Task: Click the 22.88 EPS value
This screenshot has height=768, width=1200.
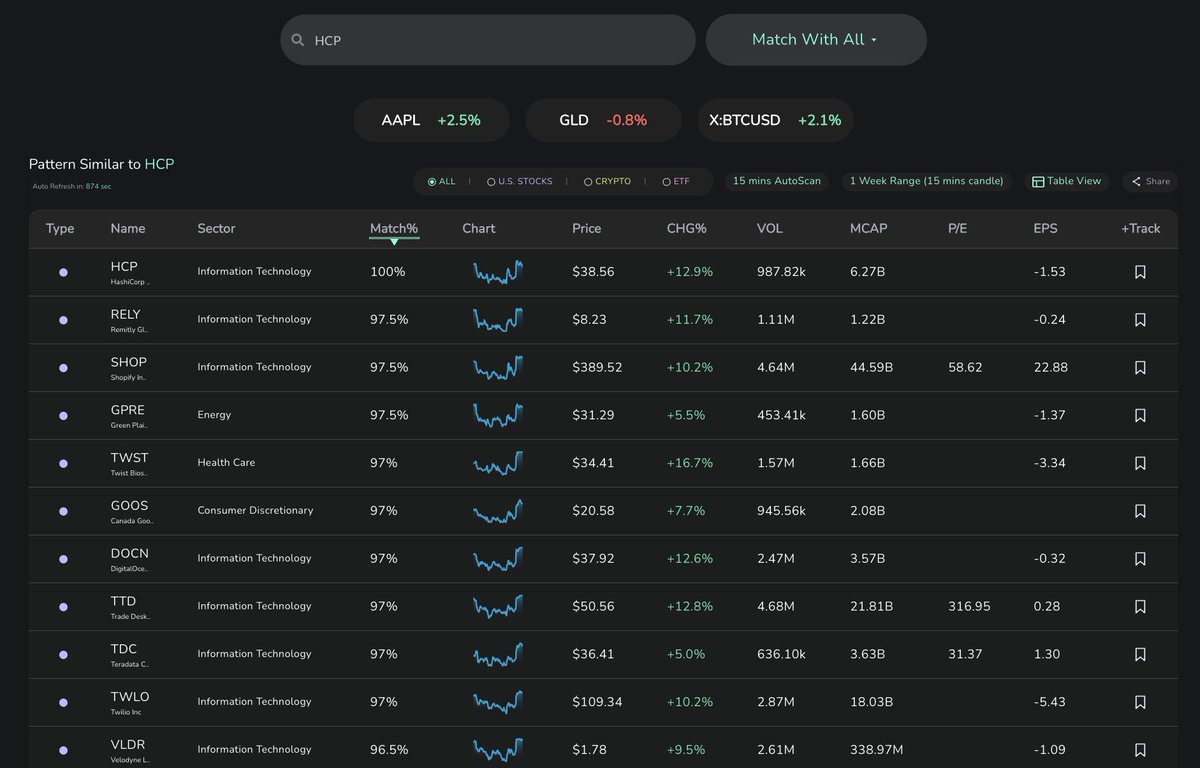Action: pos(1050,368)
